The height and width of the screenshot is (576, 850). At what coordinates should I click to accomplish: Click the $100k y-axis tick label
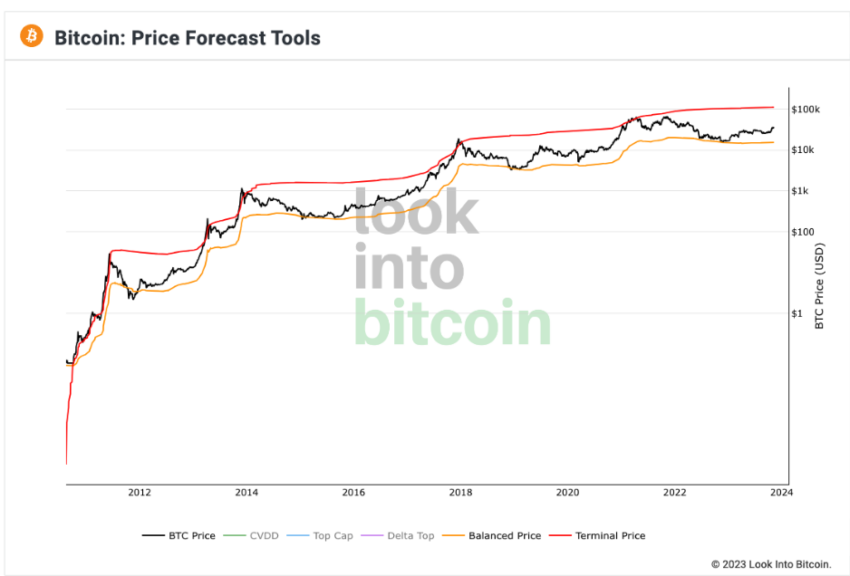coord(806,109)
